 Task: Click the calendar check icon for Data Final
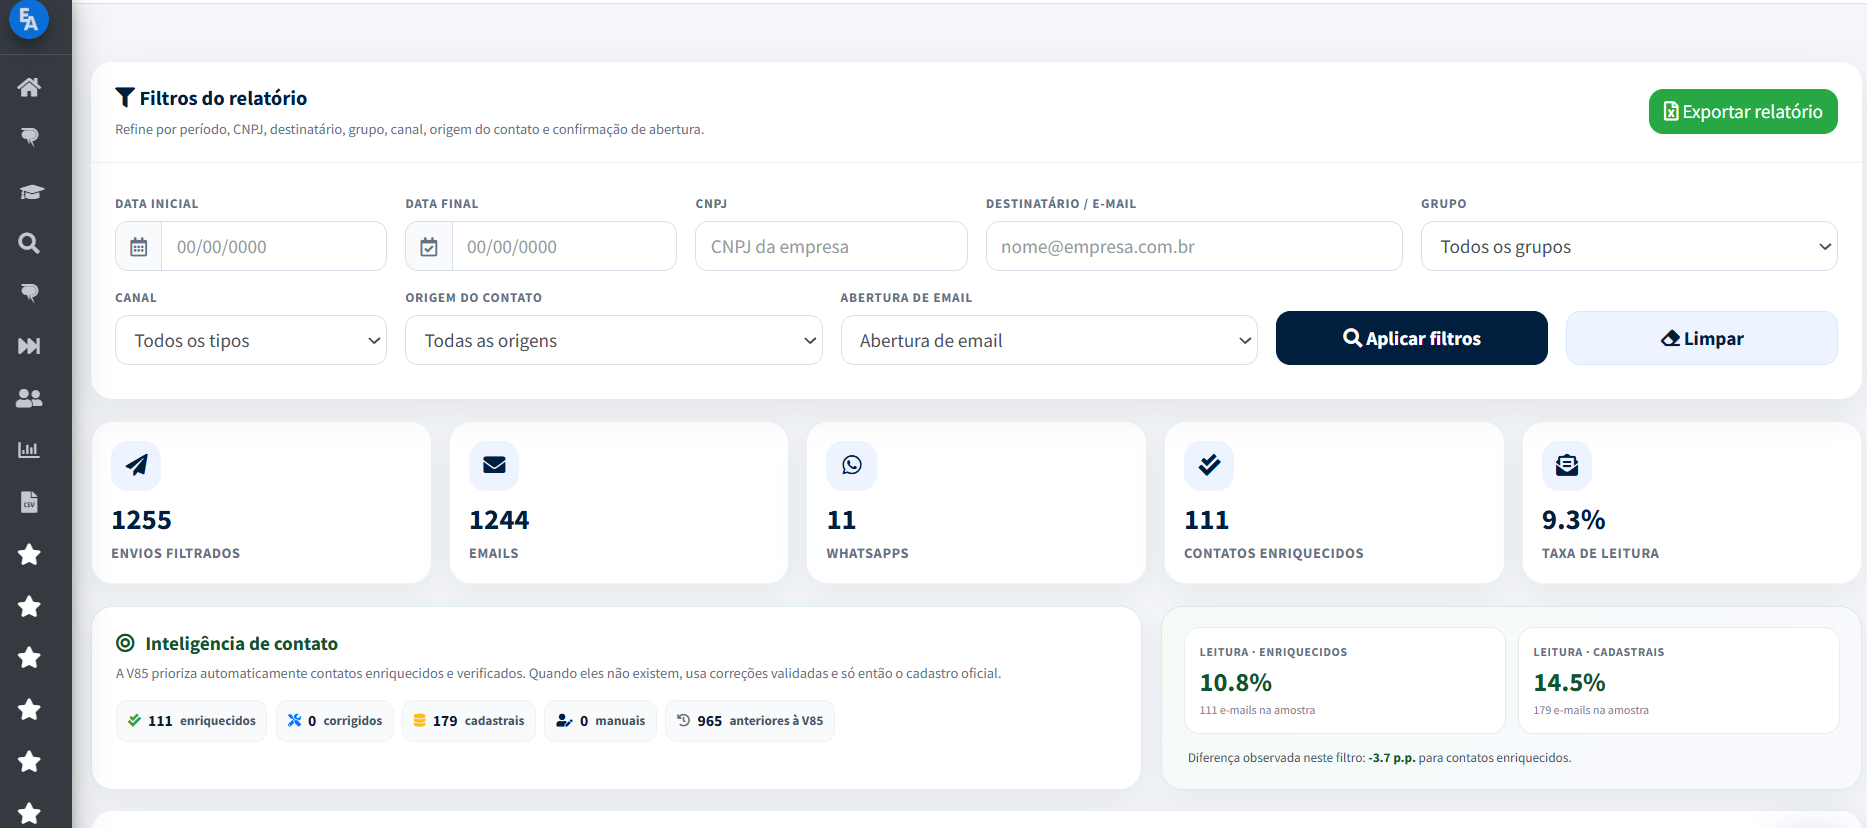click(x=429, y=247)
